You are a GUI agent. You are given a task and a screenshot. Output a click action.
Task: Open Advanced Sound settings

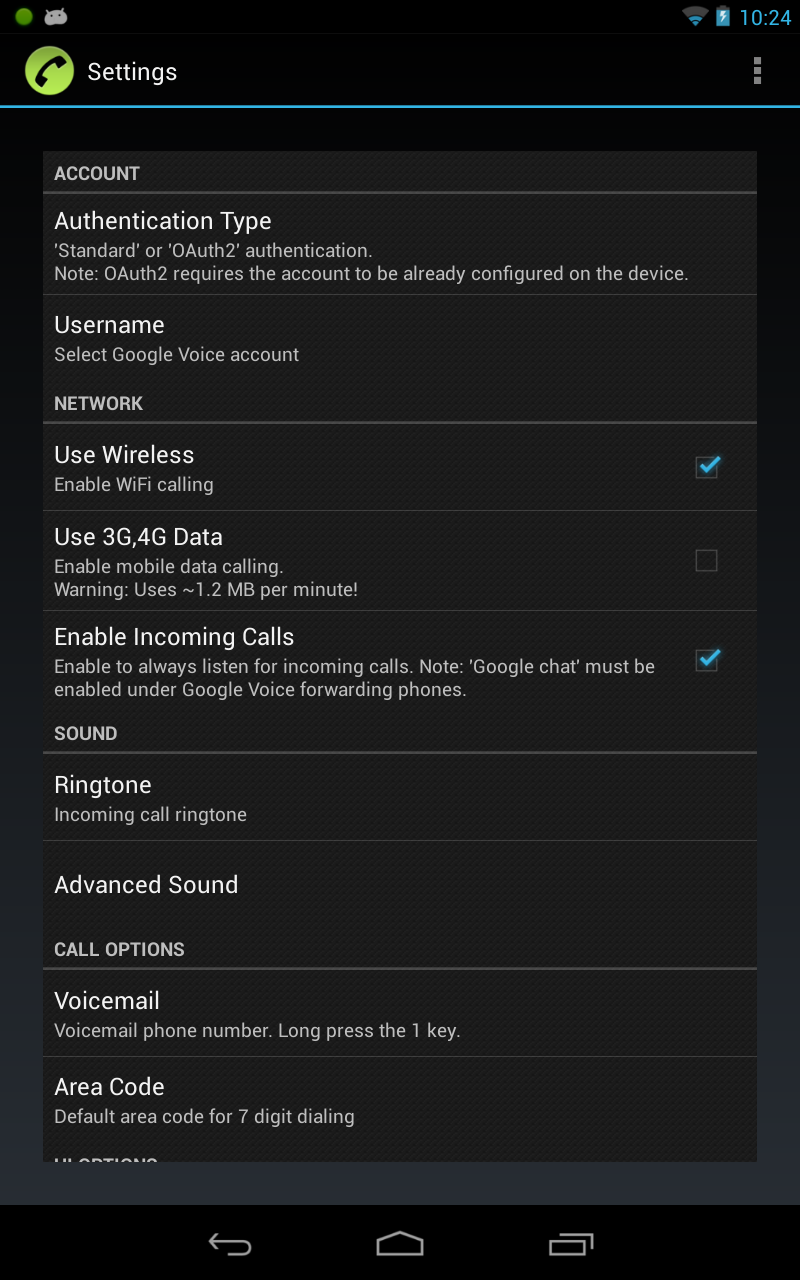tap(400, 885)
